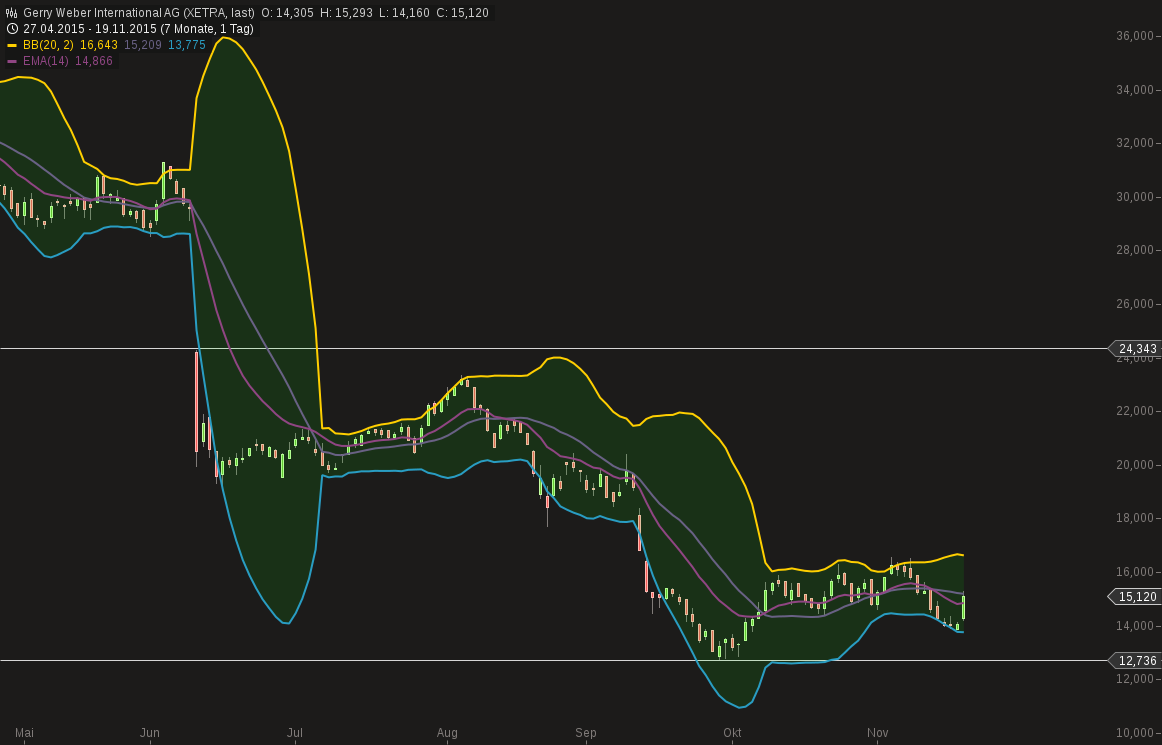Select the yellow BB indicator dash icon
1162x745 pixels.
click(12, 44)
